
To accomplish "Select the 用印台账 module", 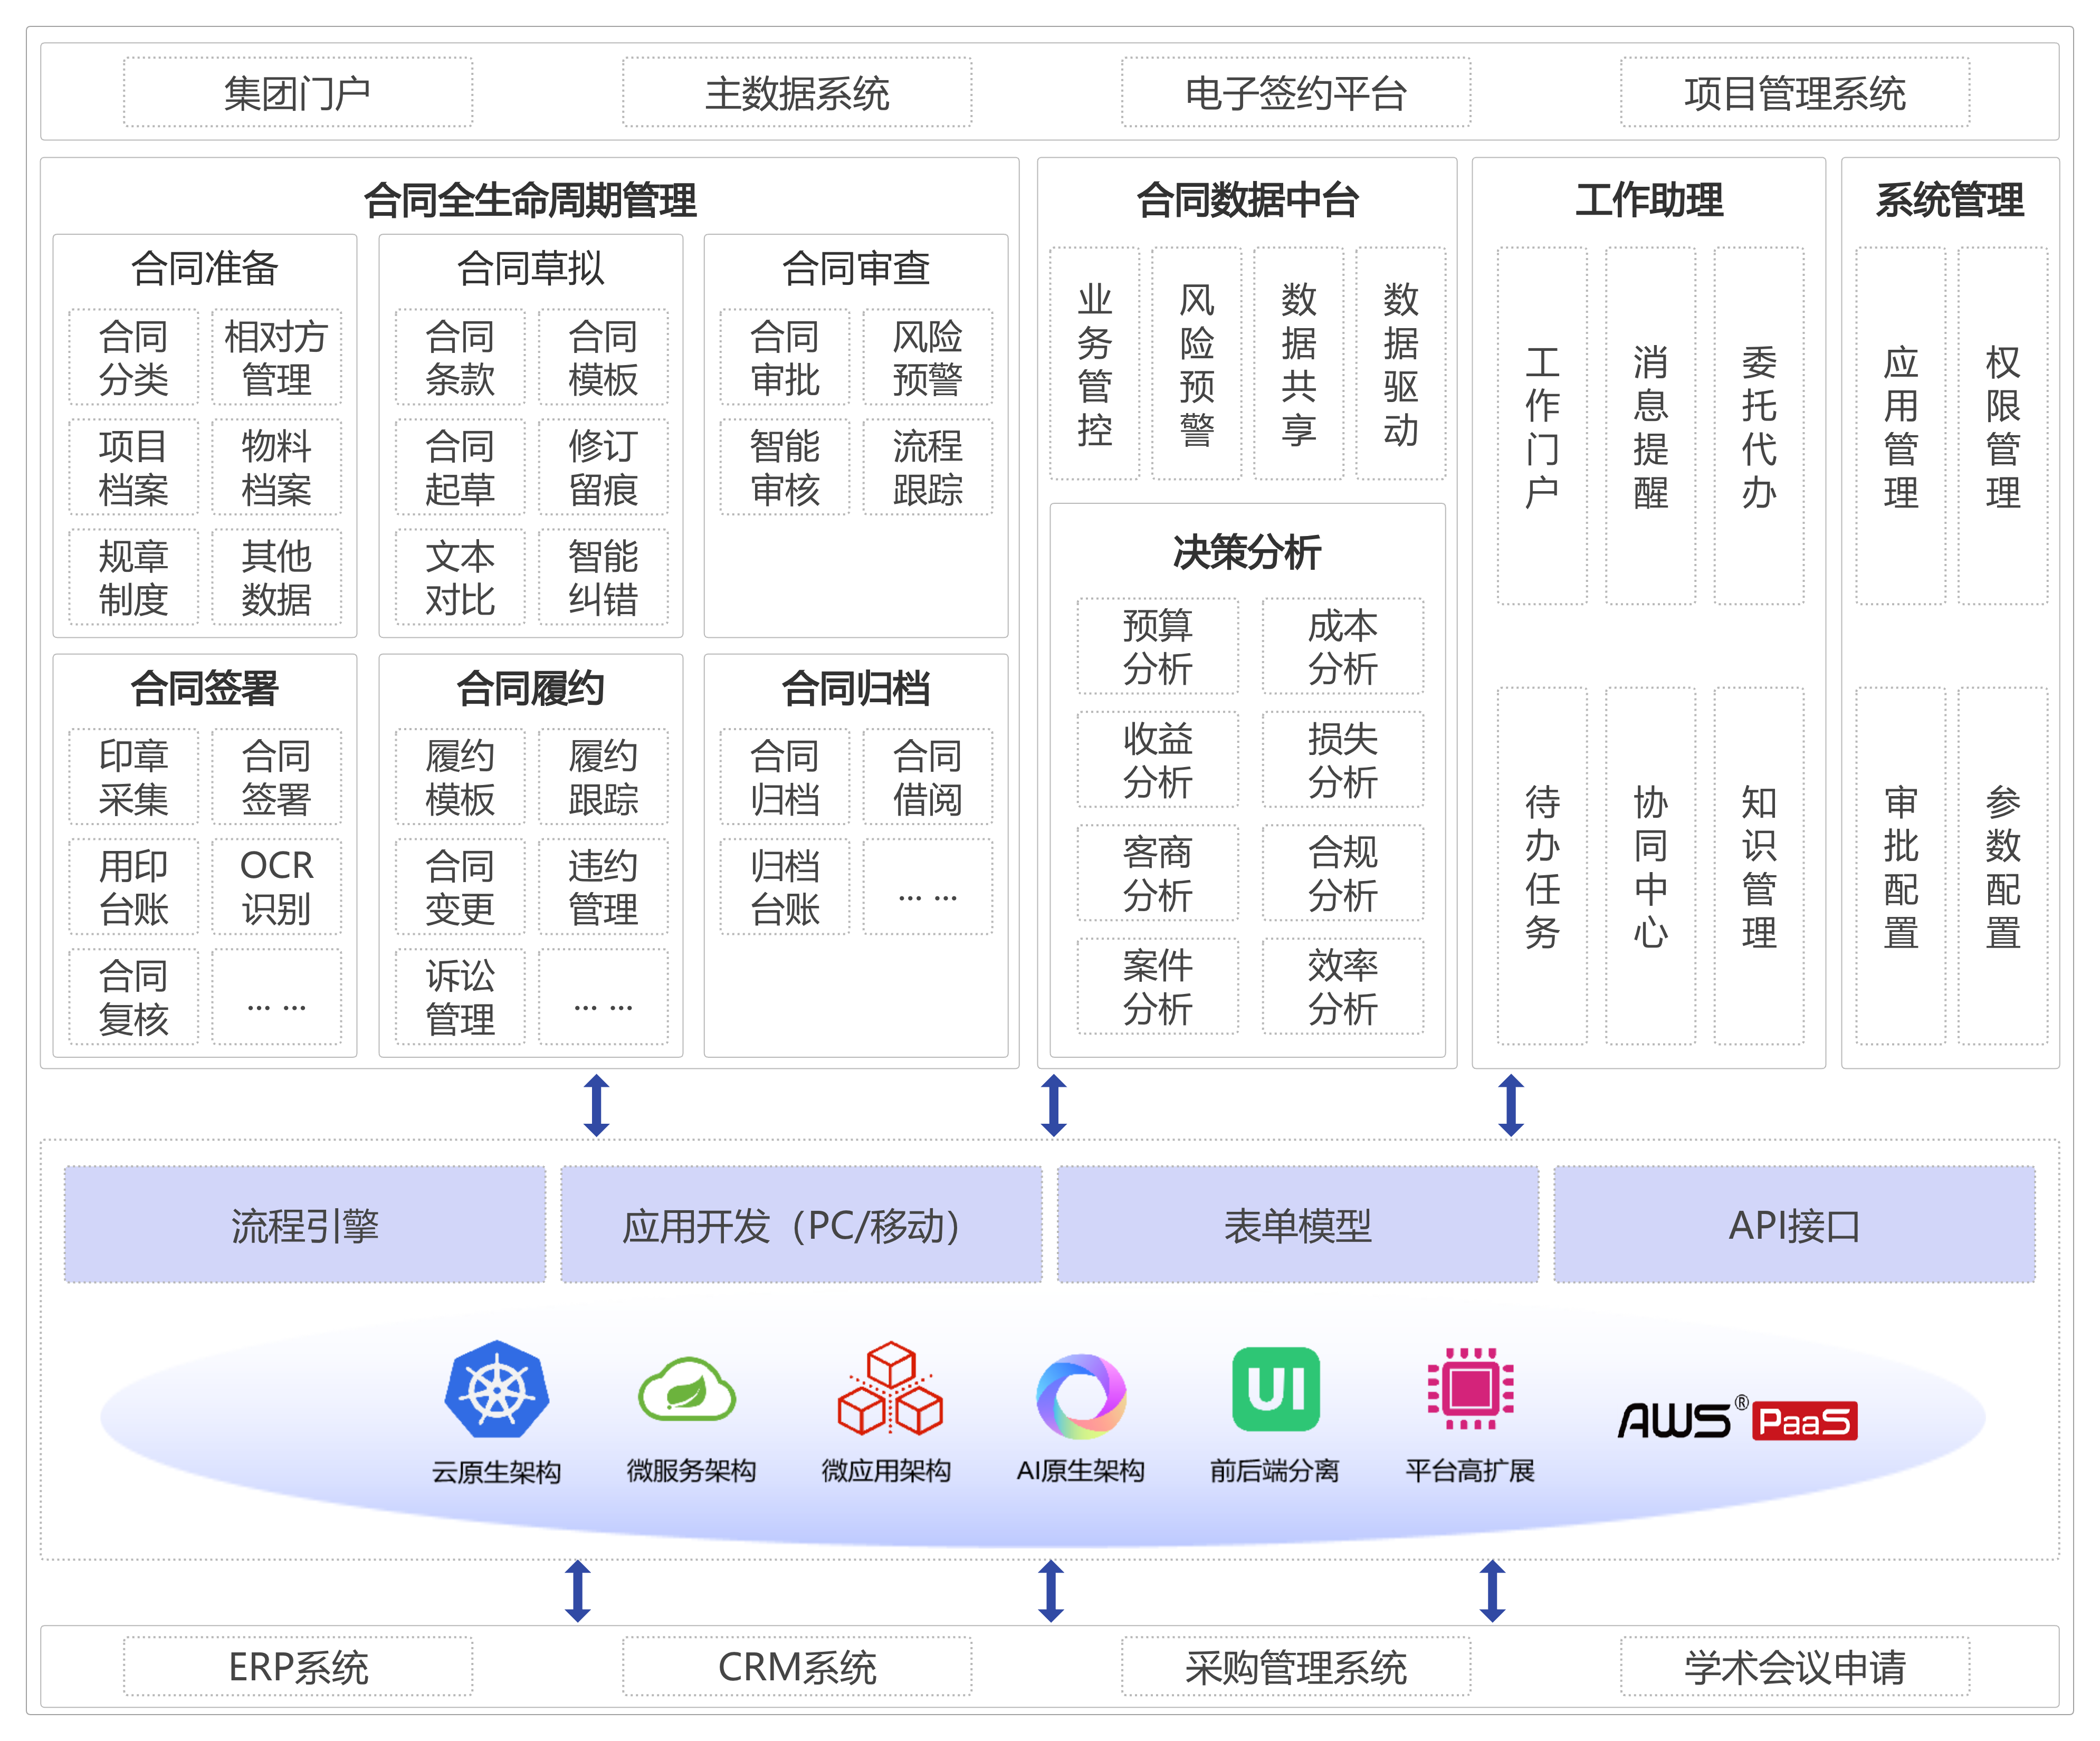I will point(134,887).
